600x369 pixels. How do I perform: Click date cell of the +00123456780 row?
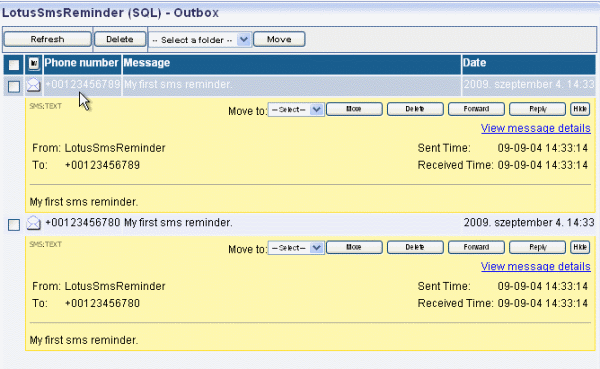click(529, 222)
